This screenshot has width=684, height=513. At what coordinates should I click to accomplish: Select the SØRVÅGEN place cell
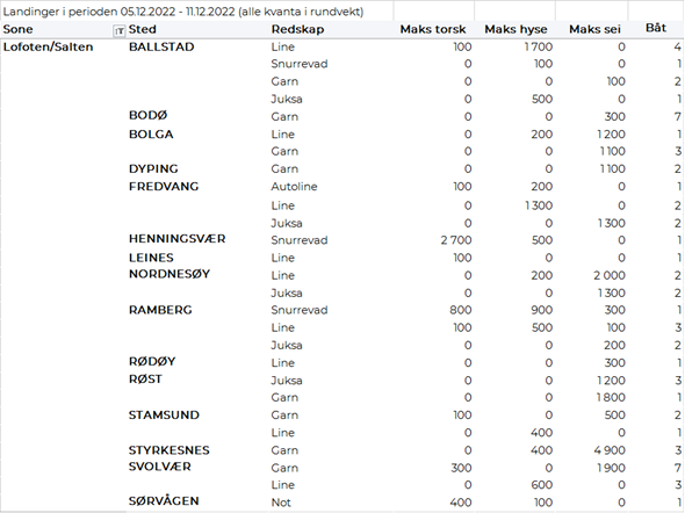[164, 502]
